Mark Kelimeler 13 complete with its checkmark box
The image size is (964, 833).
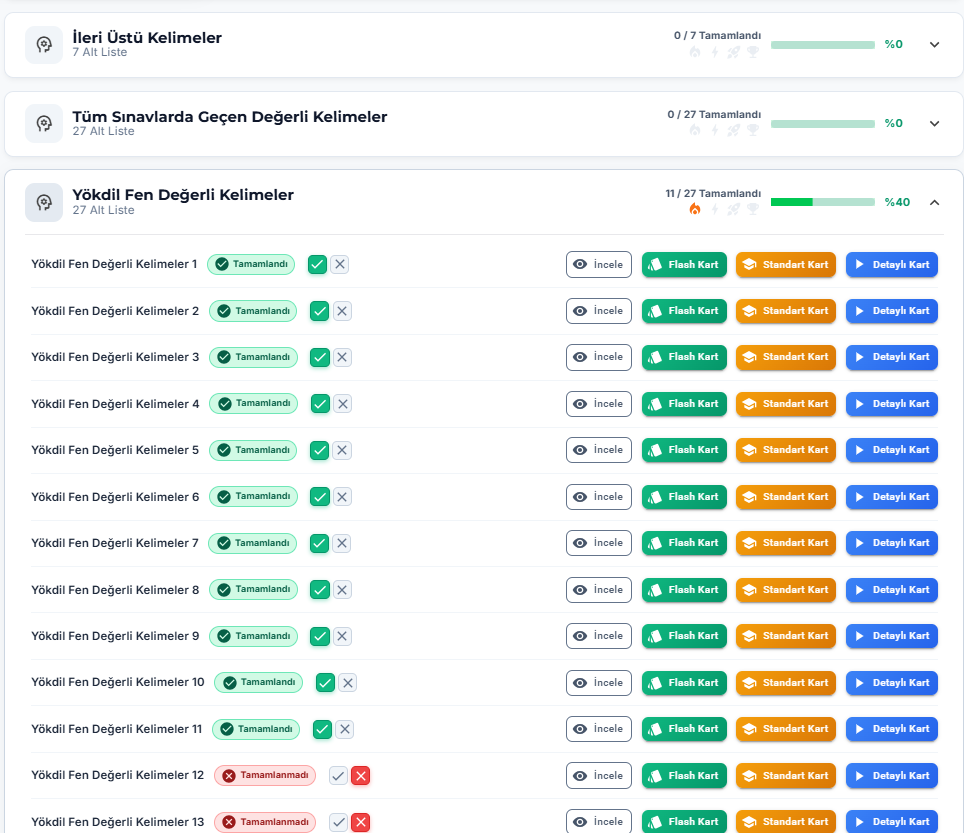338,822
